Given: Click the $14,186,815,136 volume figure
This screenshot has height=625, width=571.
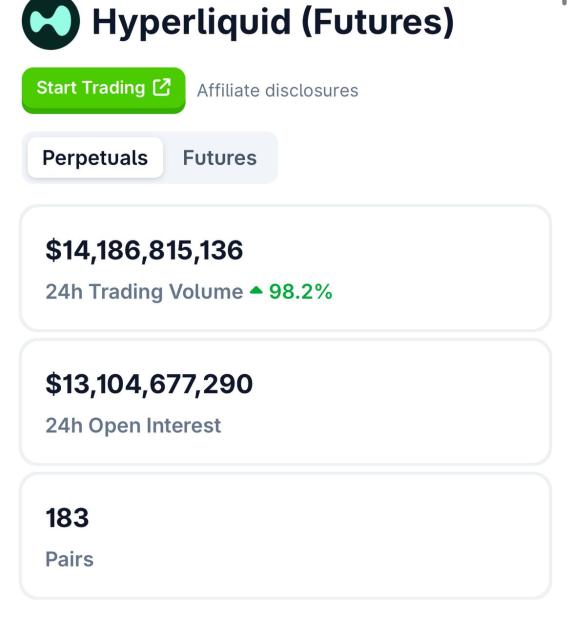Looking at the screenshot, I should coord(144,251).
